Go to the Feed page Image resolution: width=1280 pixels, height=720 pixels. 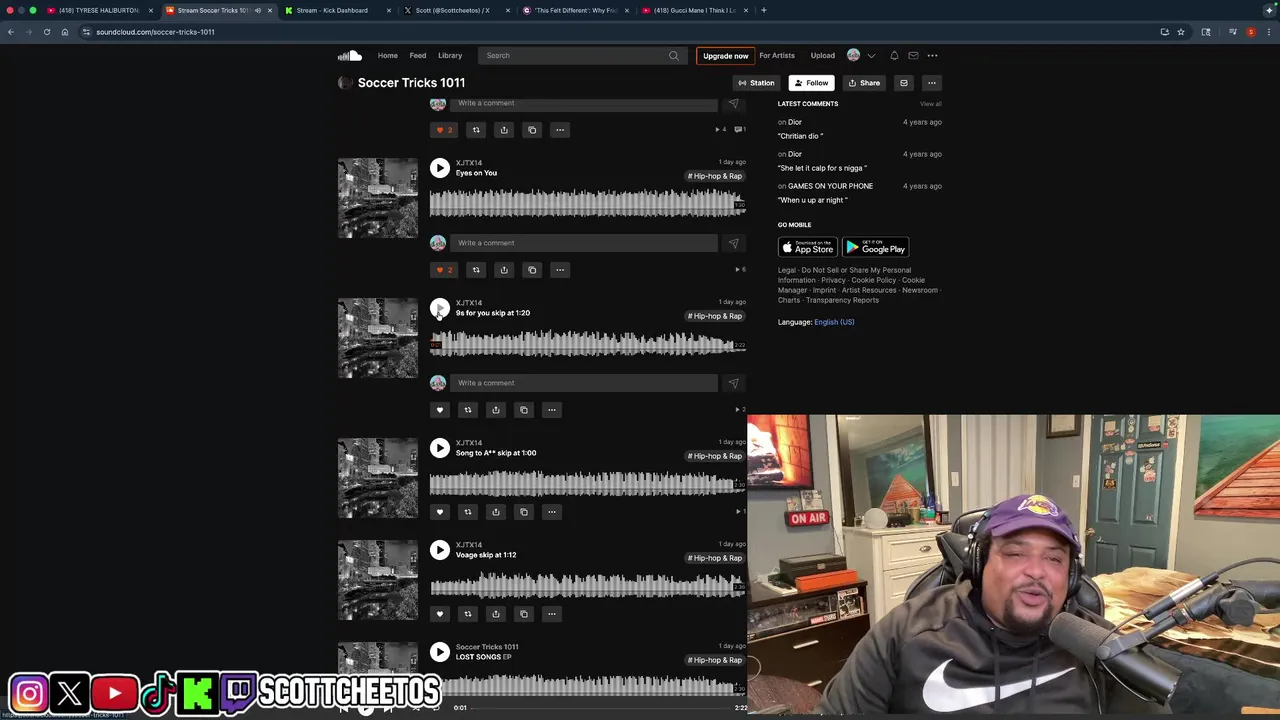[x=418, y=56]
